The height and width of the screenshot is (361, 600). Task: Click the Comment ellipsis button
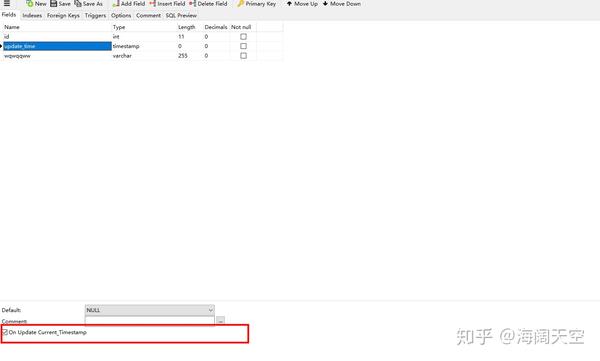coord(220,320)
